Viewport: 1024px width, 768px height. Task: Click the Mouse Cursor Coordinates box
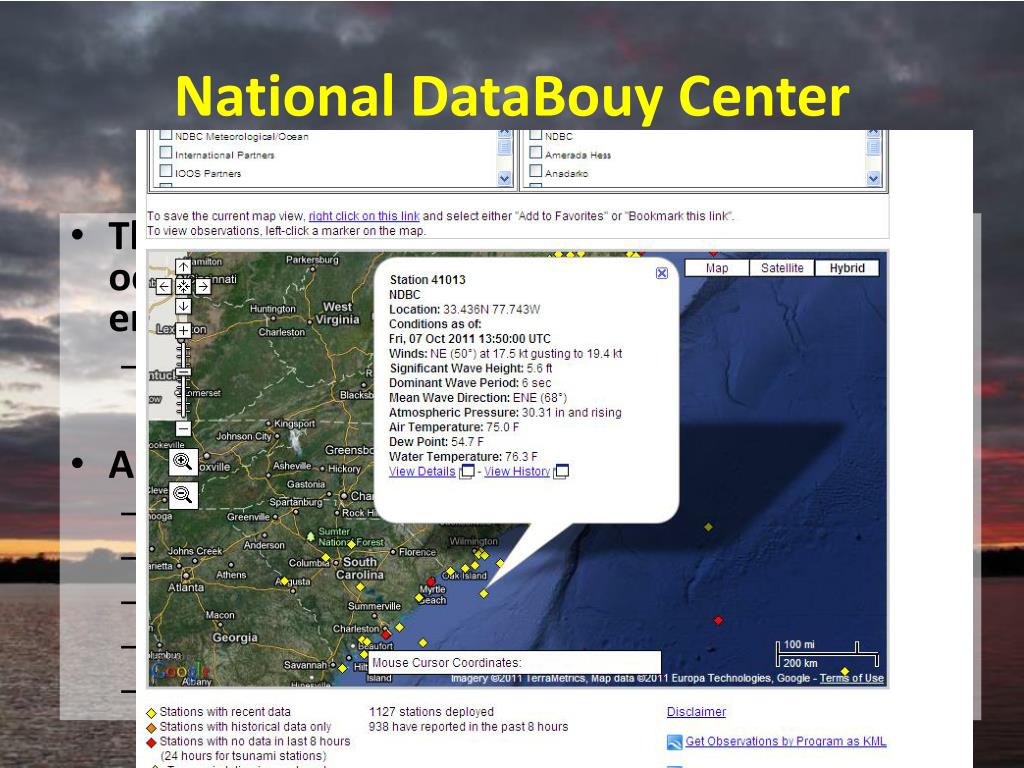[515, 662]
